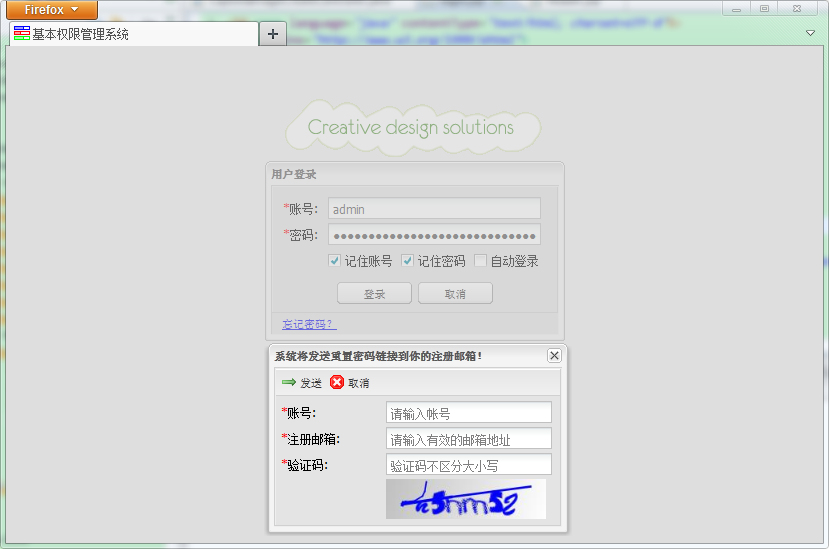Click the tab favicon icon
This screenshot has height=549, width=829.
tap(22, 33)
